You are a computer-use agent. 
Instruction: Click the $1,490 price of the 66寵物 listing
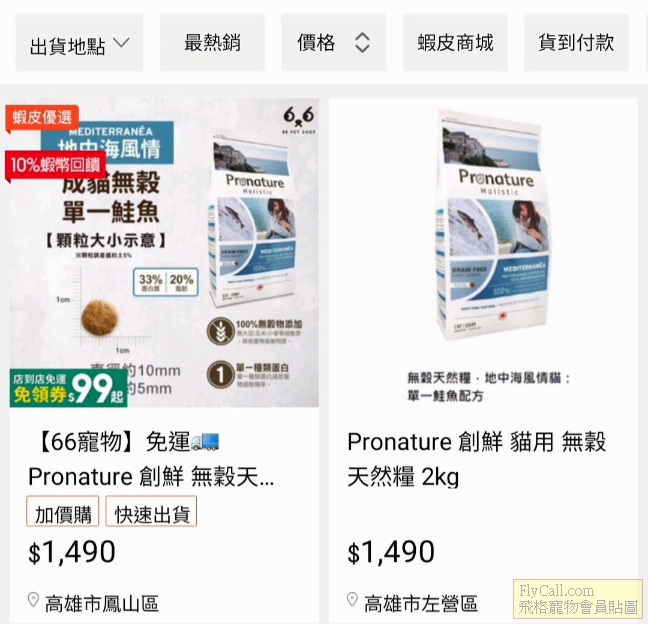tap(72, 552)
